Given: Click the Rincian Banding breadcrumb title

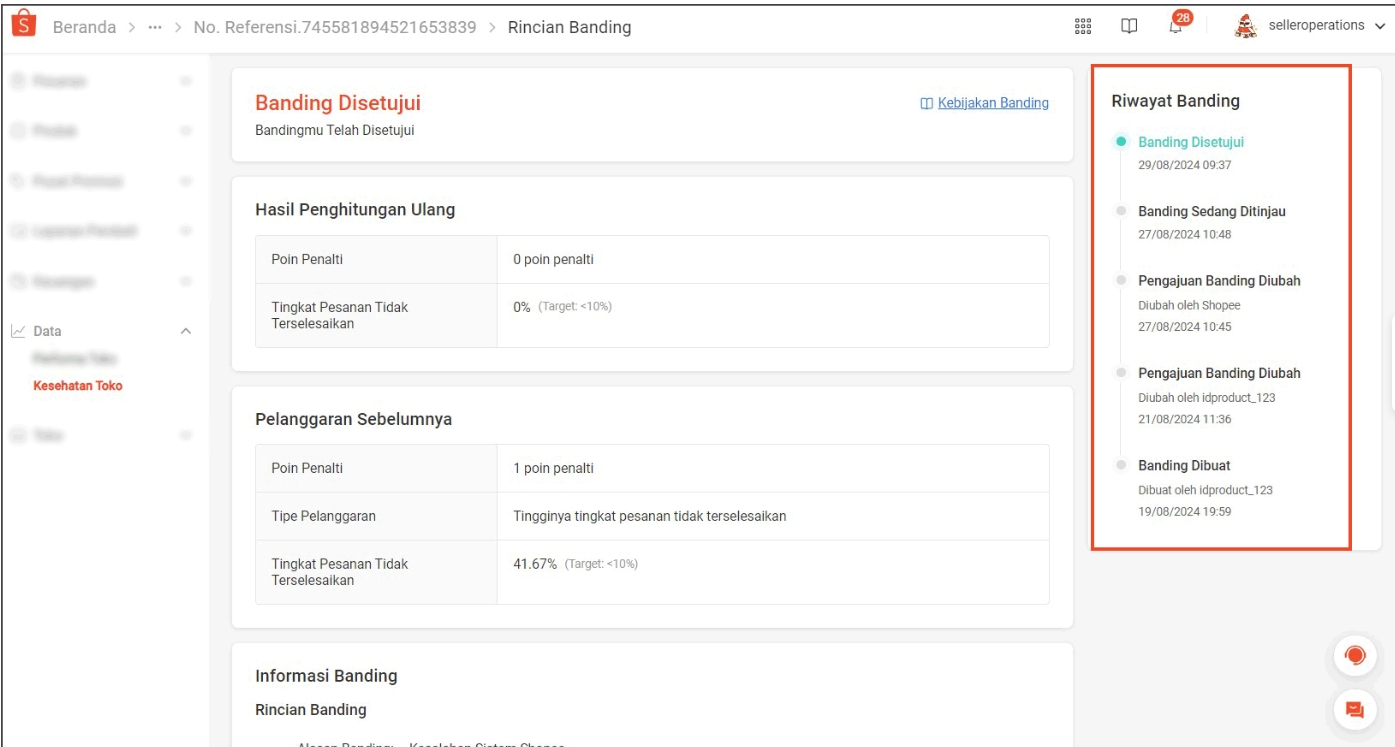Looking at the screenshot, I should [x=569, y=27].
